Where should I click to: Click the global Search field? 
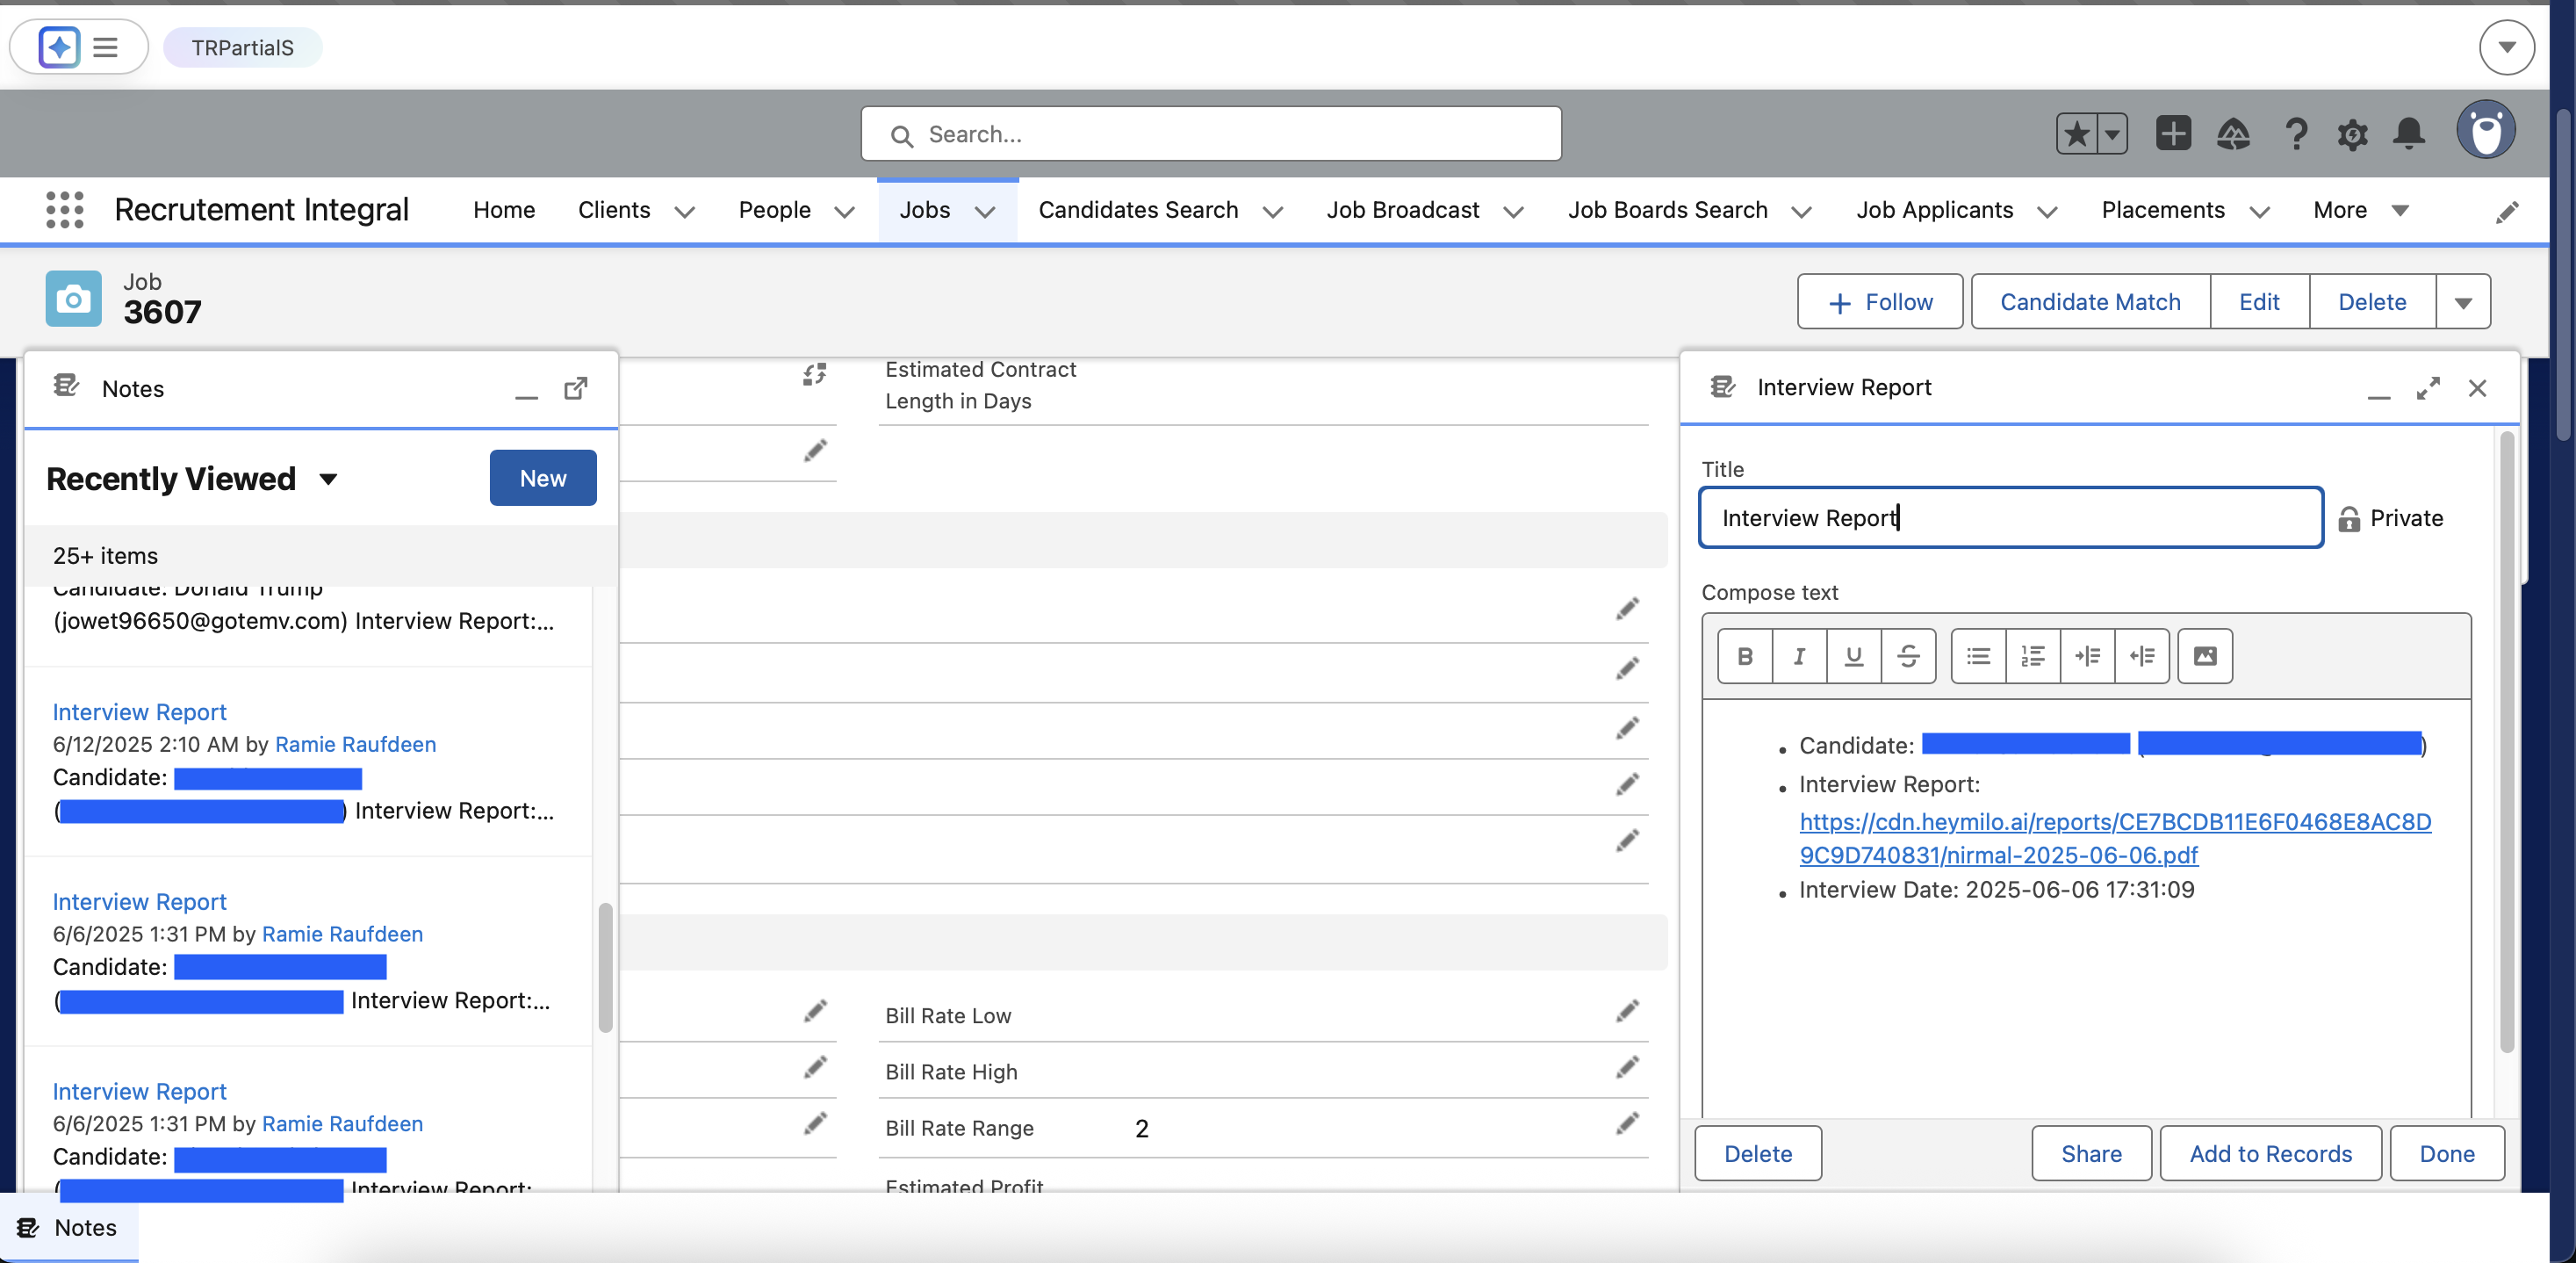[x=1210, y=134]
